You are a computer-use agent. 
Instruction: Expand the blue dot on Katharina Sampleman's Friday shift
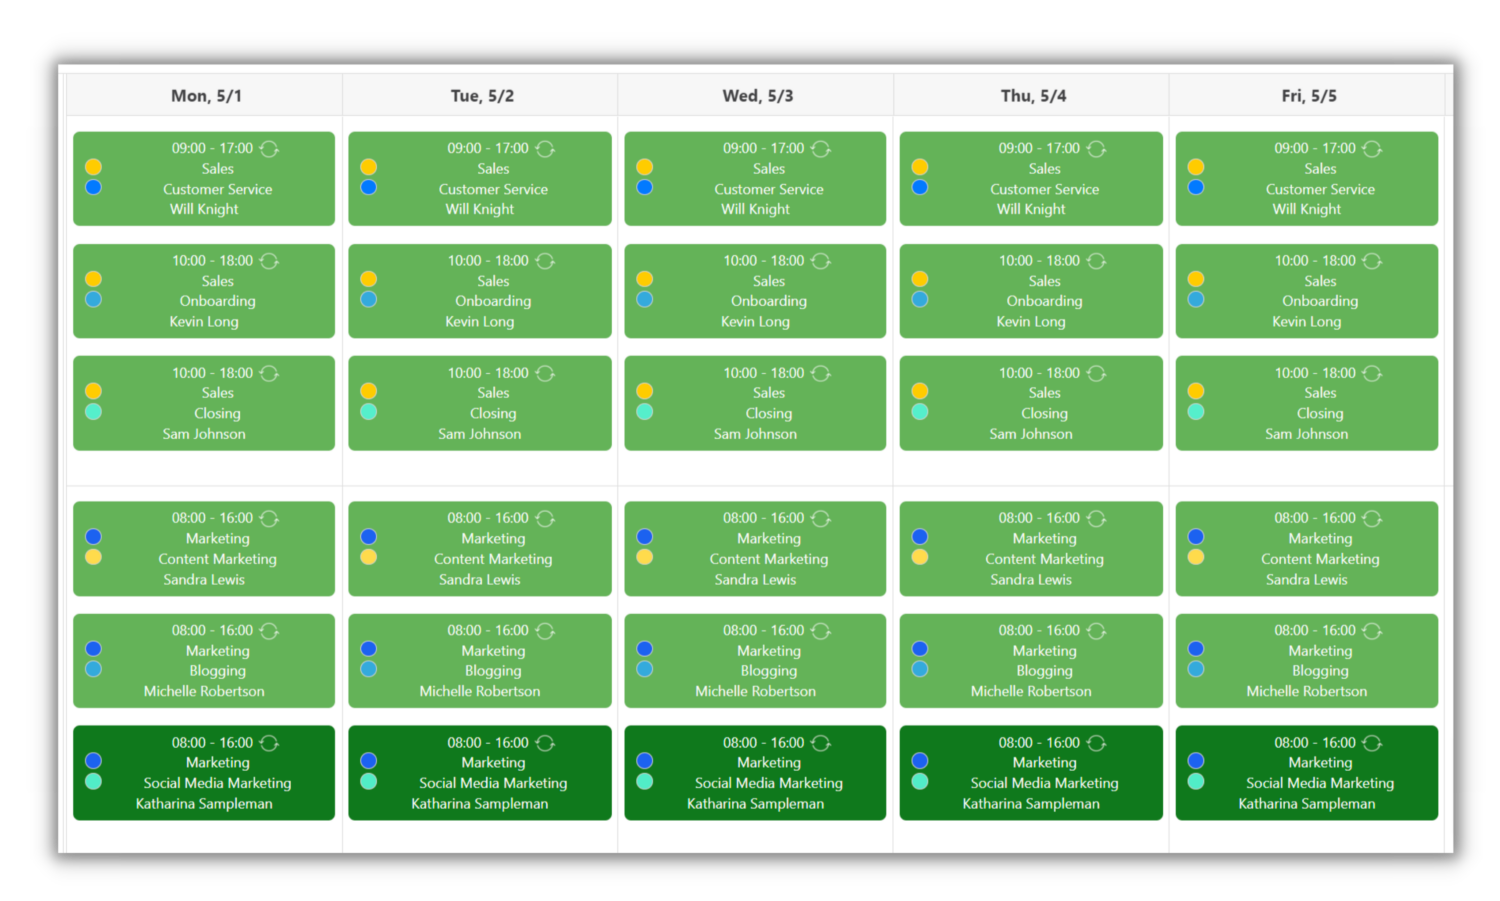point(1195,760)
